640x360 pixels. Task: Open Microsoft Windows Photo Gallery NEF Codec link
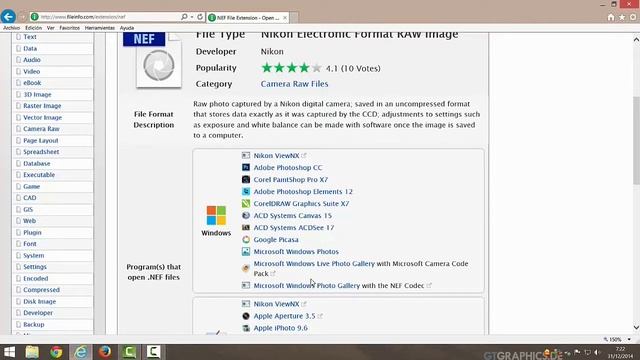(307, 285)
